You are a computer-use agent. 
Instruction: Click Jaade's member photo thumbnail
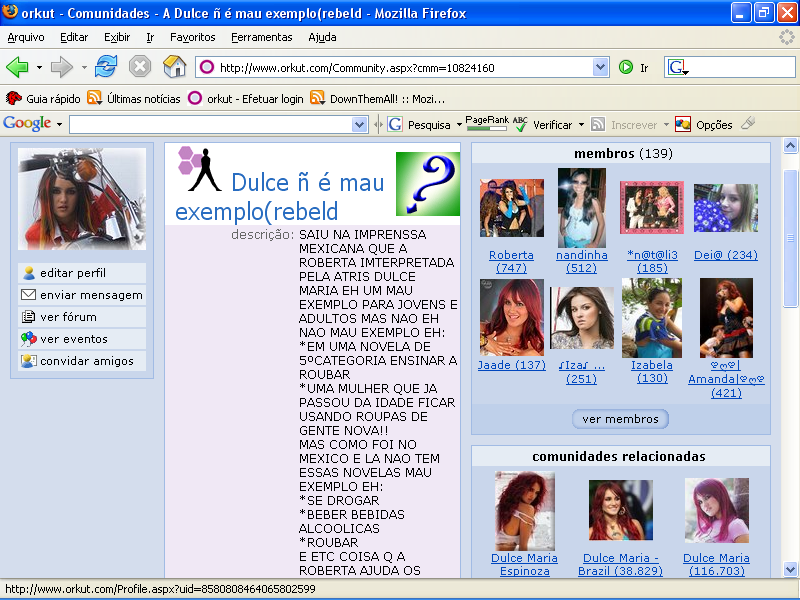[x=512, y=317]
